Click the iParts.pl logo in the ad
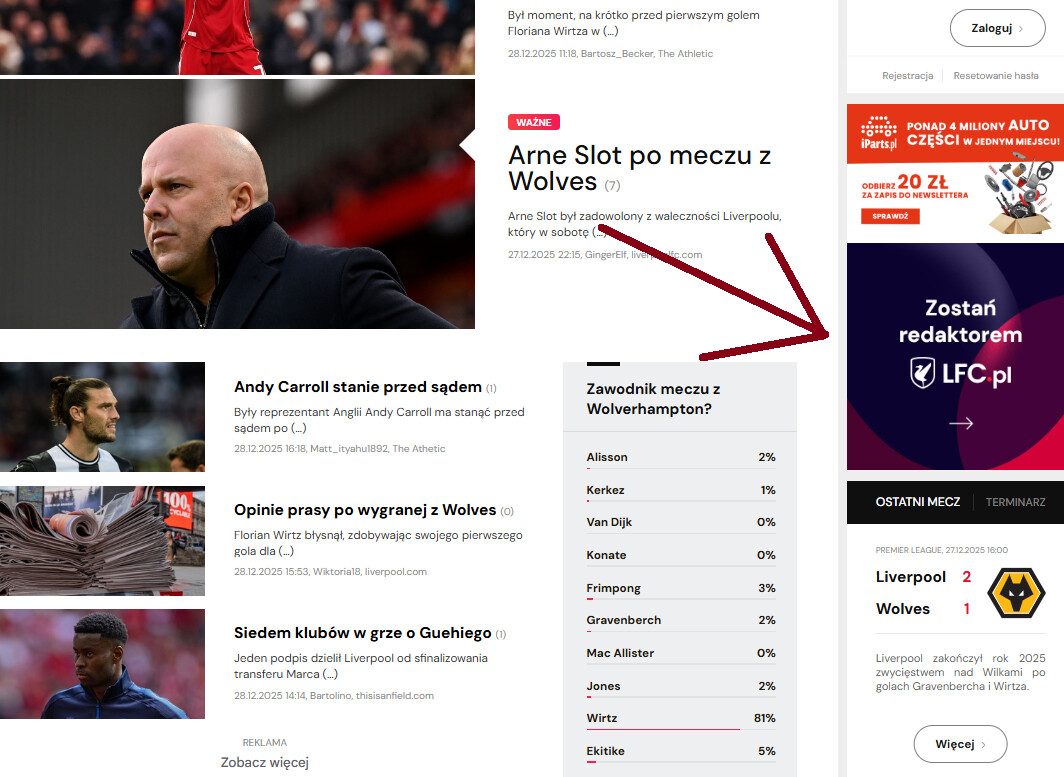 (879, 132)
